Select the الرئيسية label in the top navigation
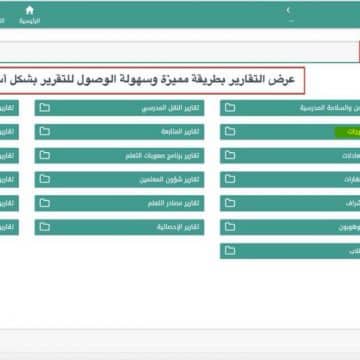Viewport: 360px width, 360px height. (x=30, y=21)
